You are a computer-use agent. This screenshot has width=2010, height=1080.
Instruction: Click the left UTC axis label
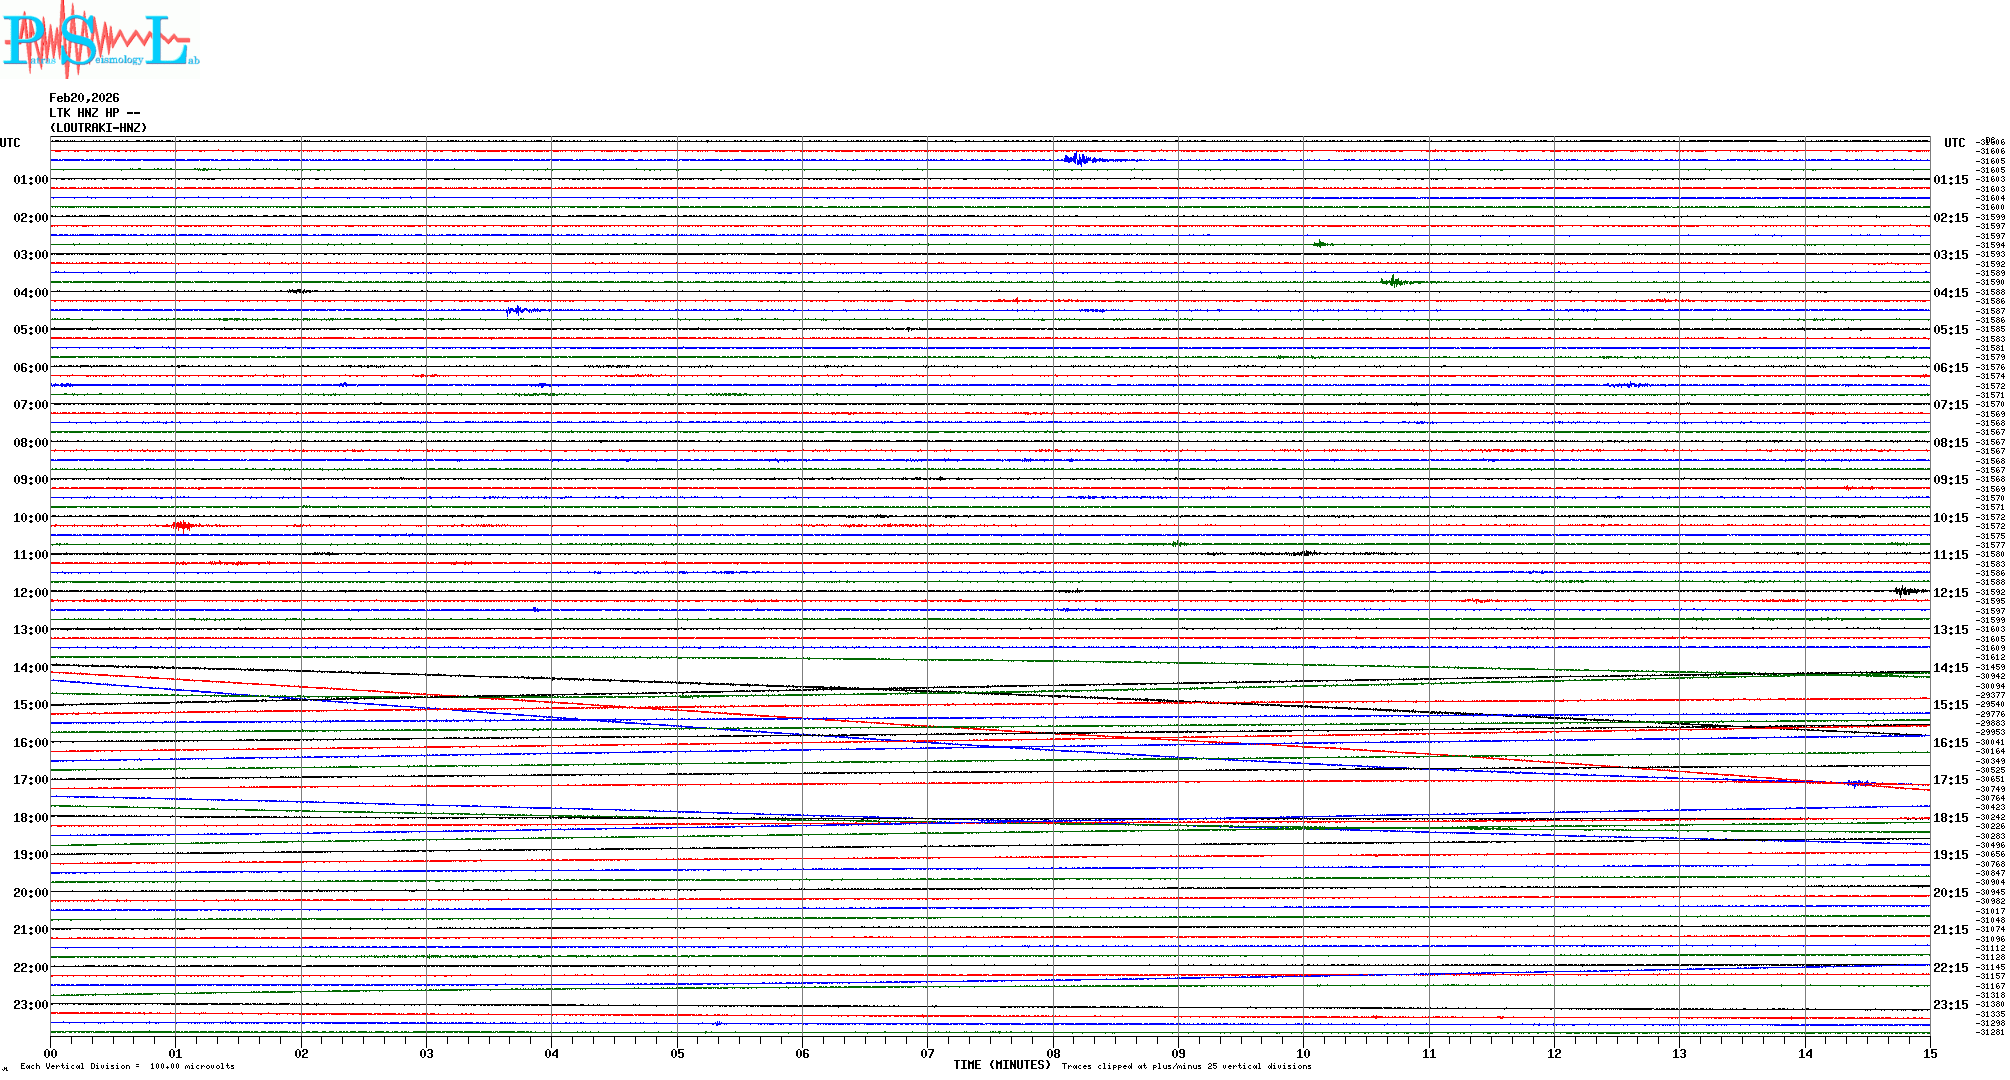click(10, 143)
